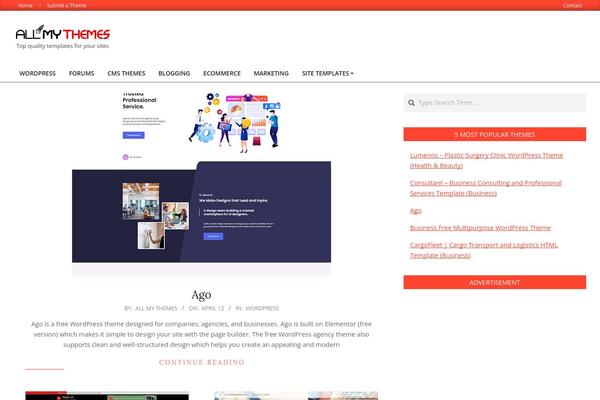
Task: Open the WordPress menu item
Action: [38, 73]
